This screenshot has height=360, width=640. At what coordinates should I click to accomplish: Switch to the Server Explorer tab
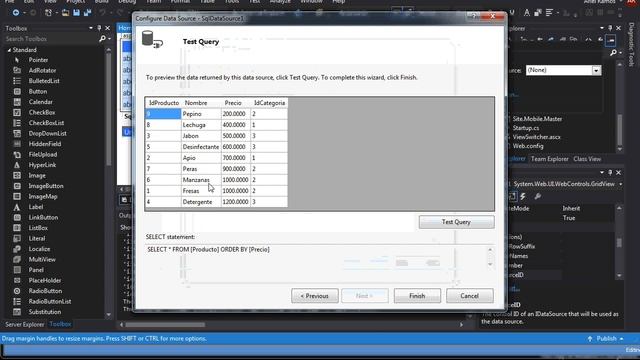coord(24,324)
